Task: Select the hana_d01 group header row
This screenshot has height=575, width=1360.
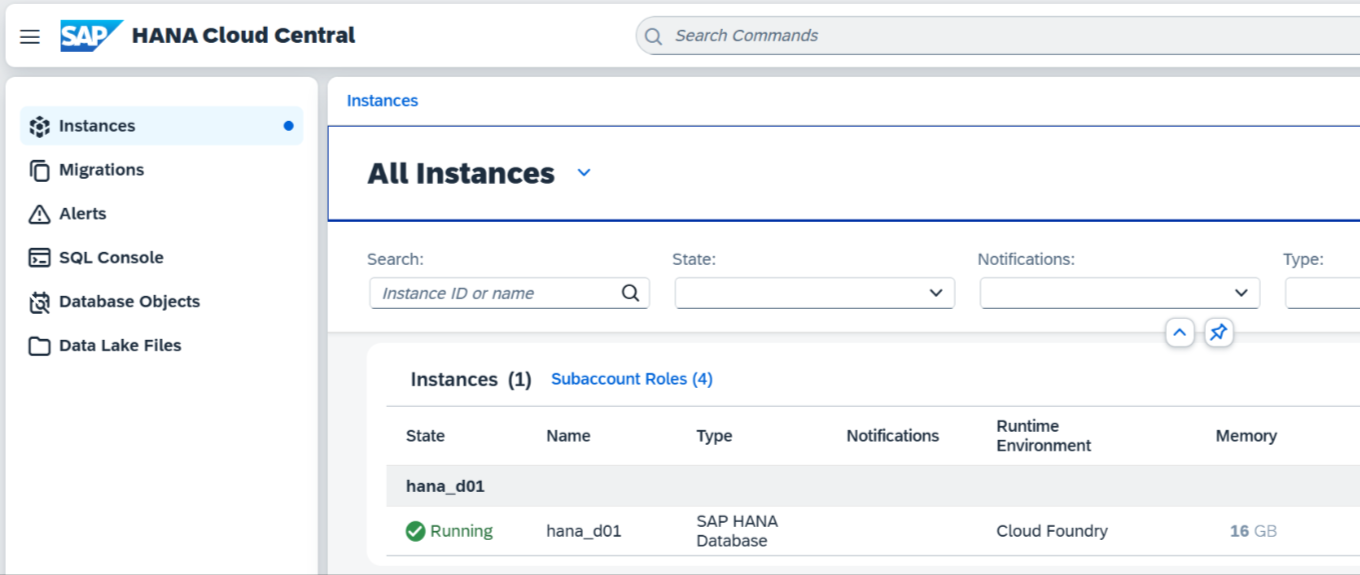Action: click(873, 486)
